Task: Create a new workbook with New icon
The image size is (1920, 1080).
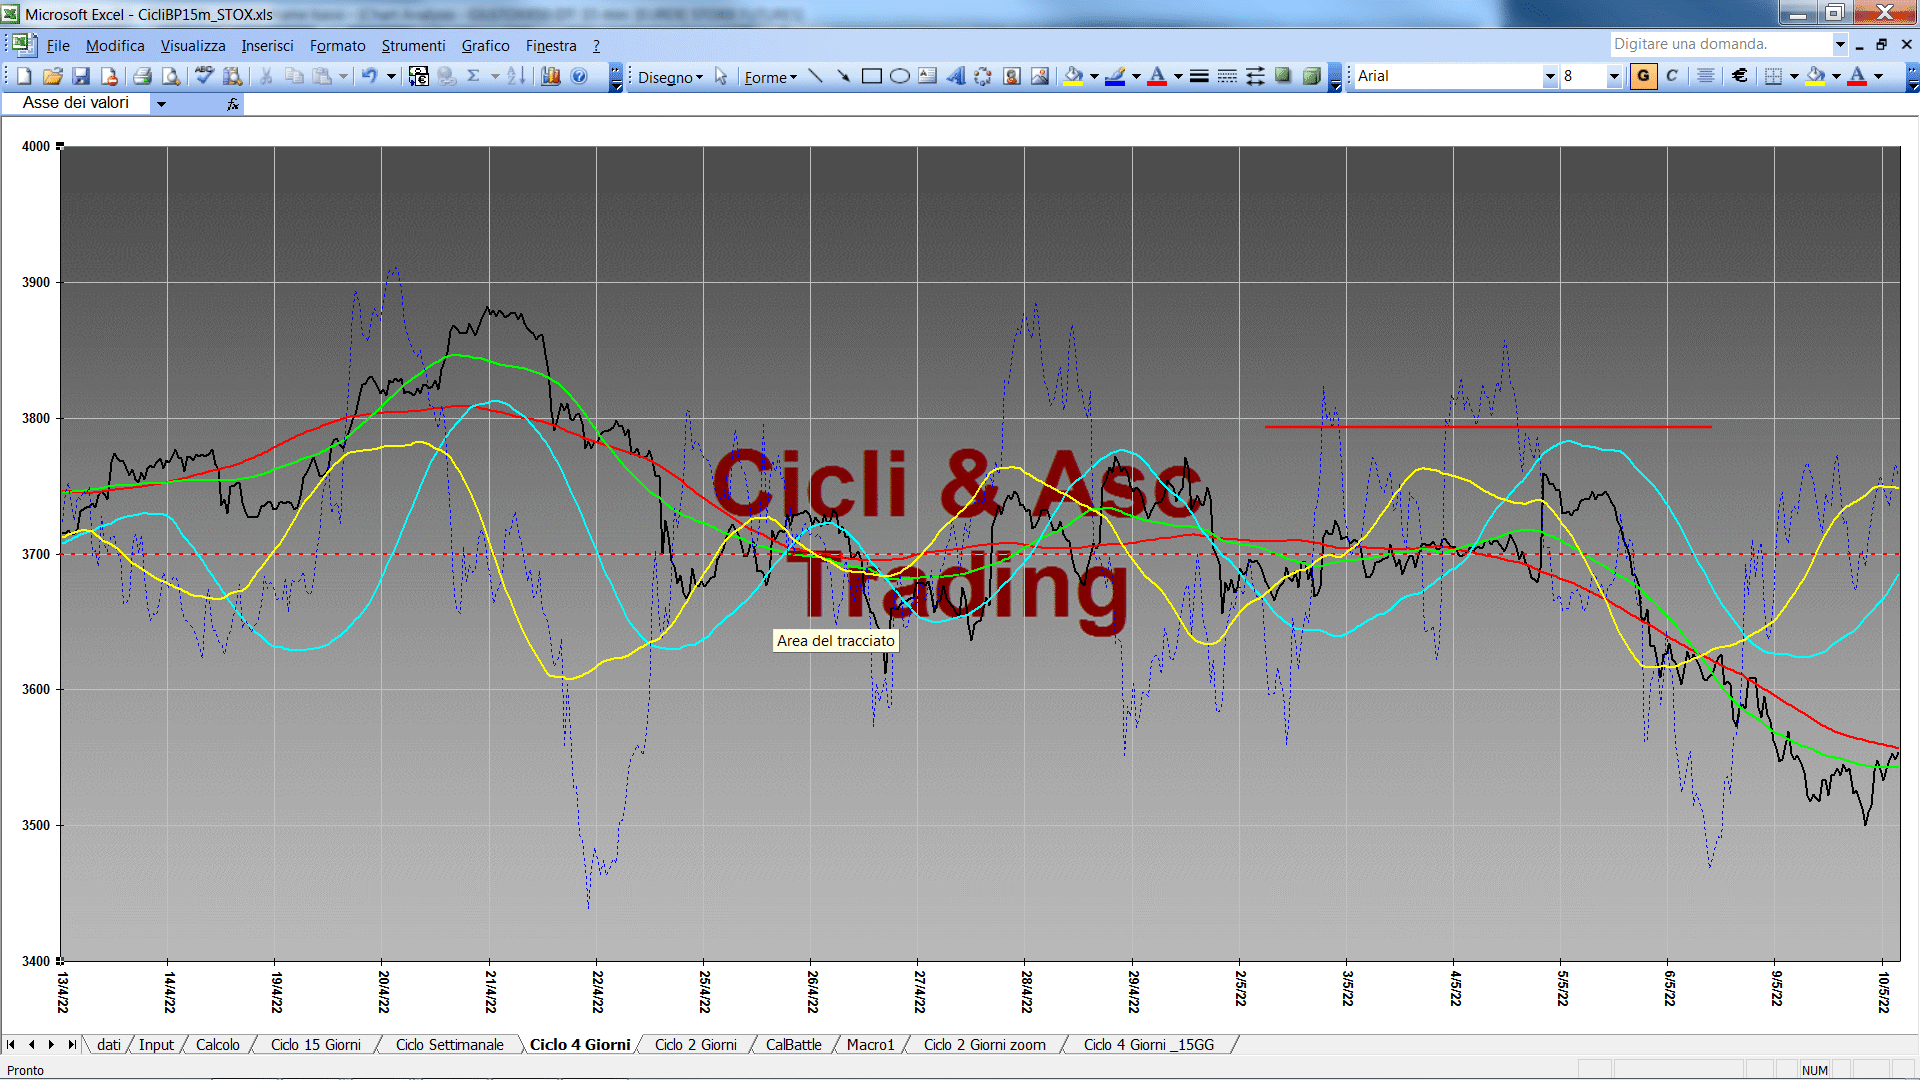Action: pyautogui.click(x=24, y=76)
